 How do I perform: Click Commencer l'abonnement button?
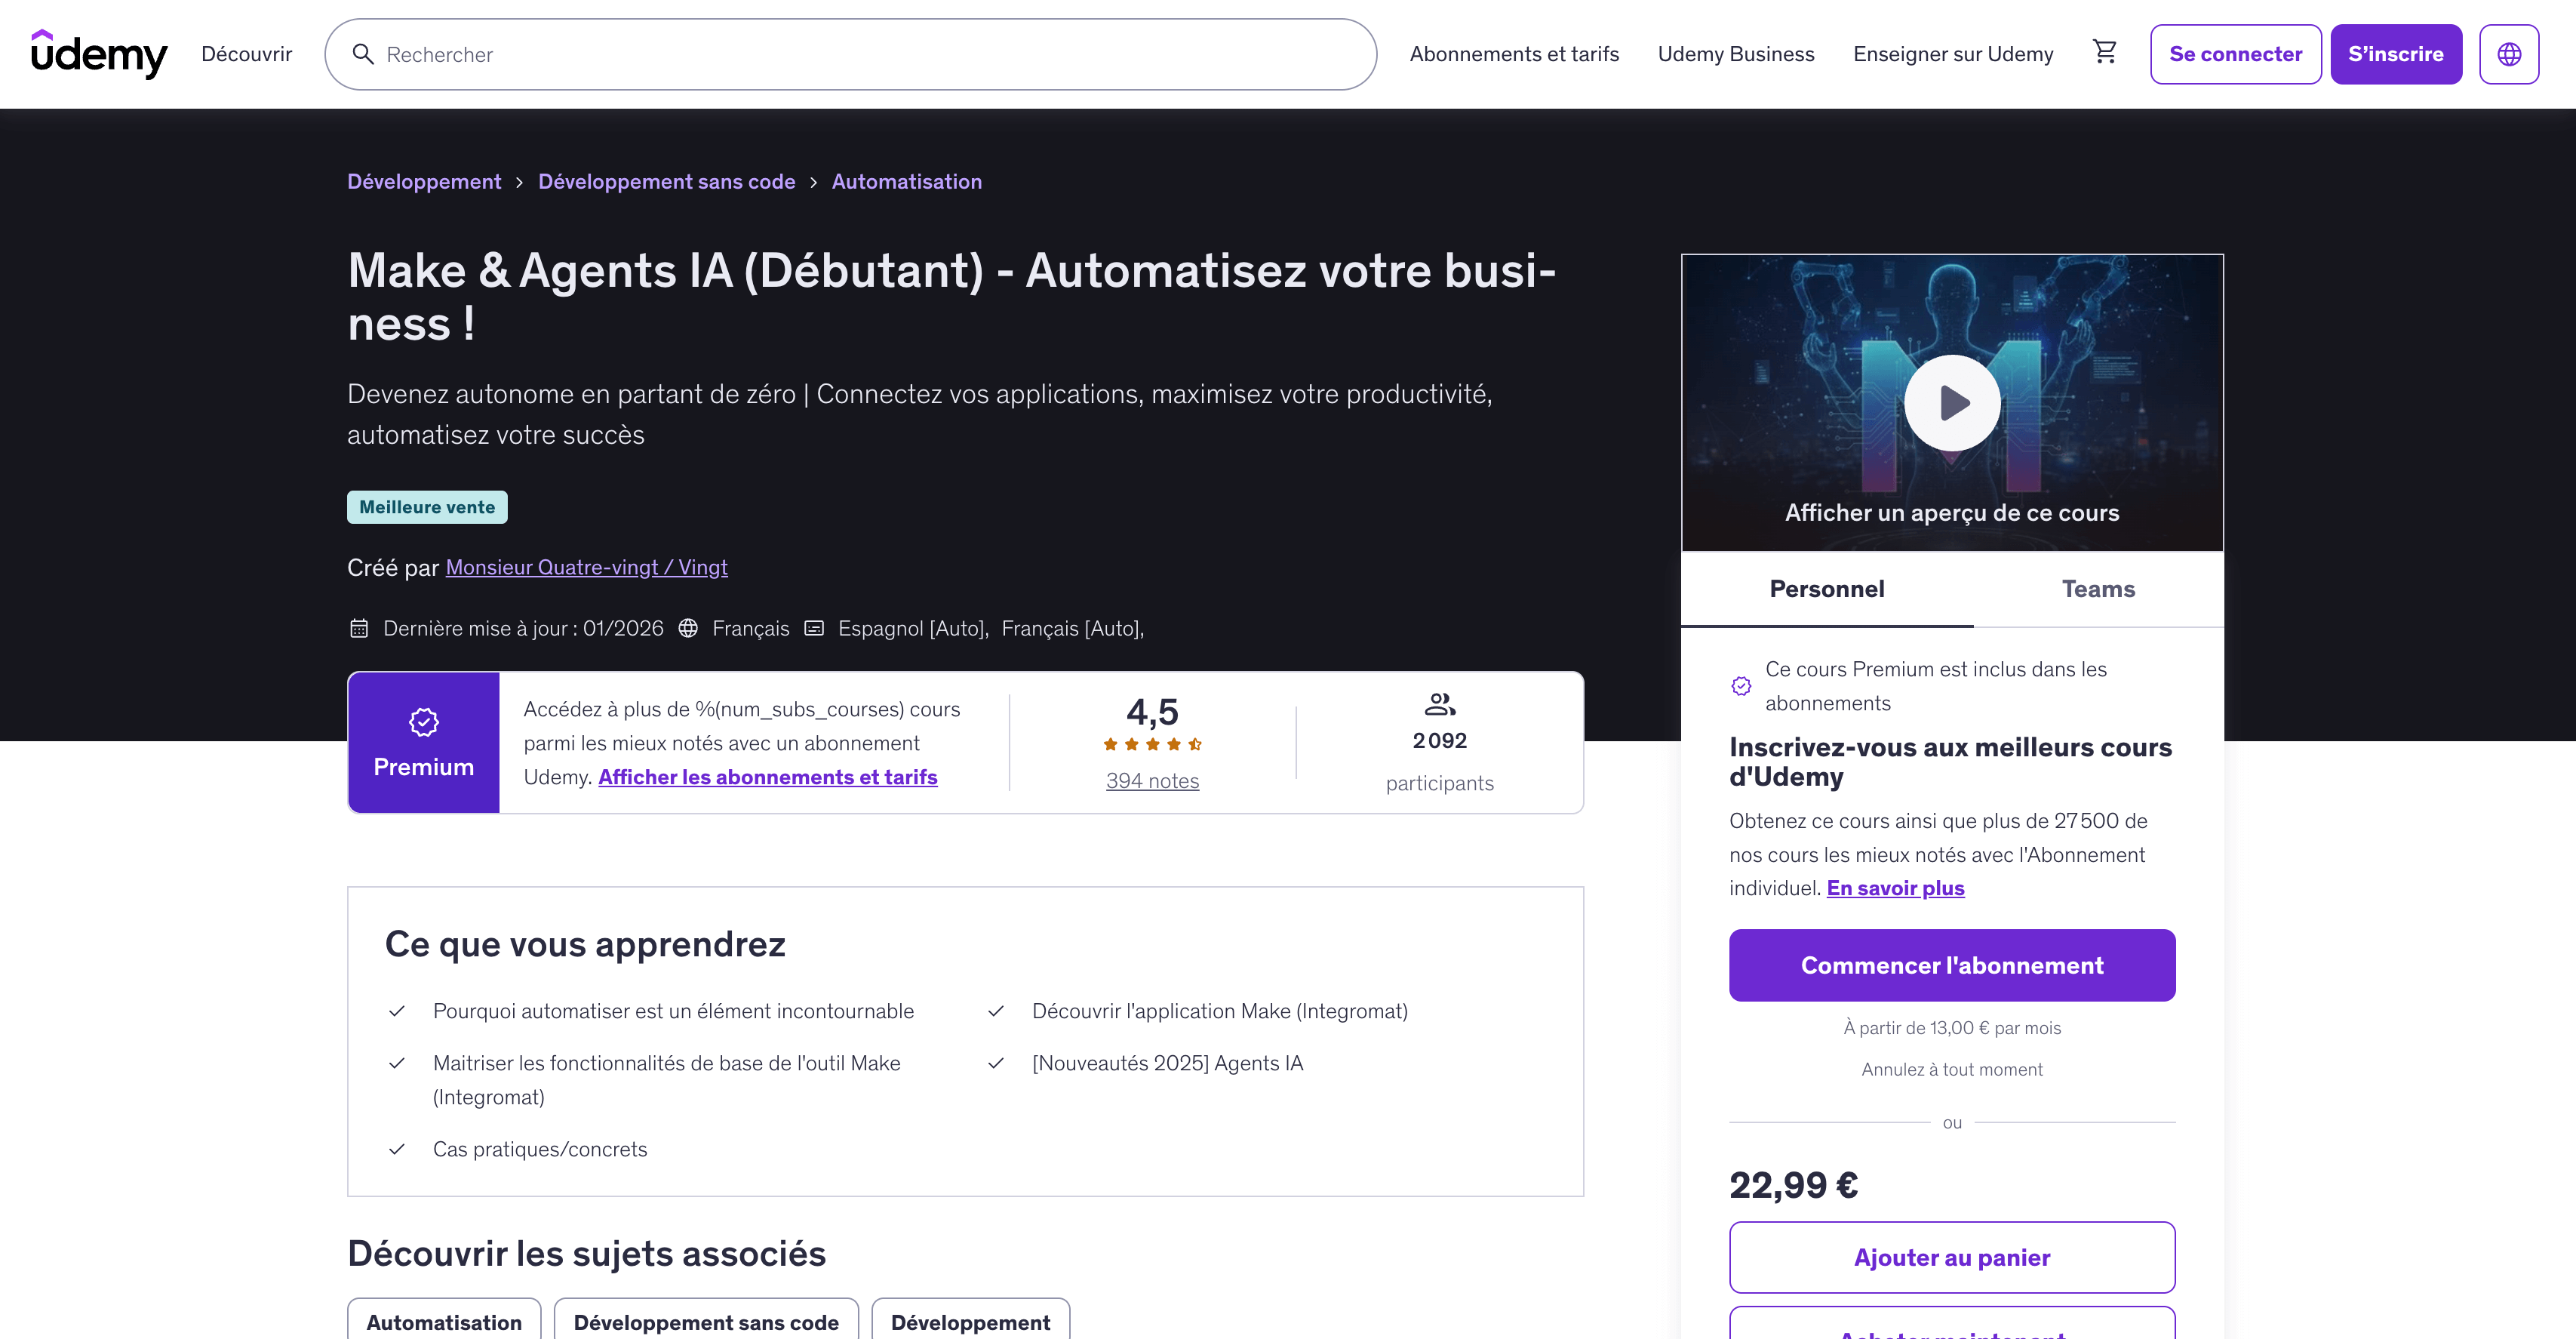coord(1951,965)
